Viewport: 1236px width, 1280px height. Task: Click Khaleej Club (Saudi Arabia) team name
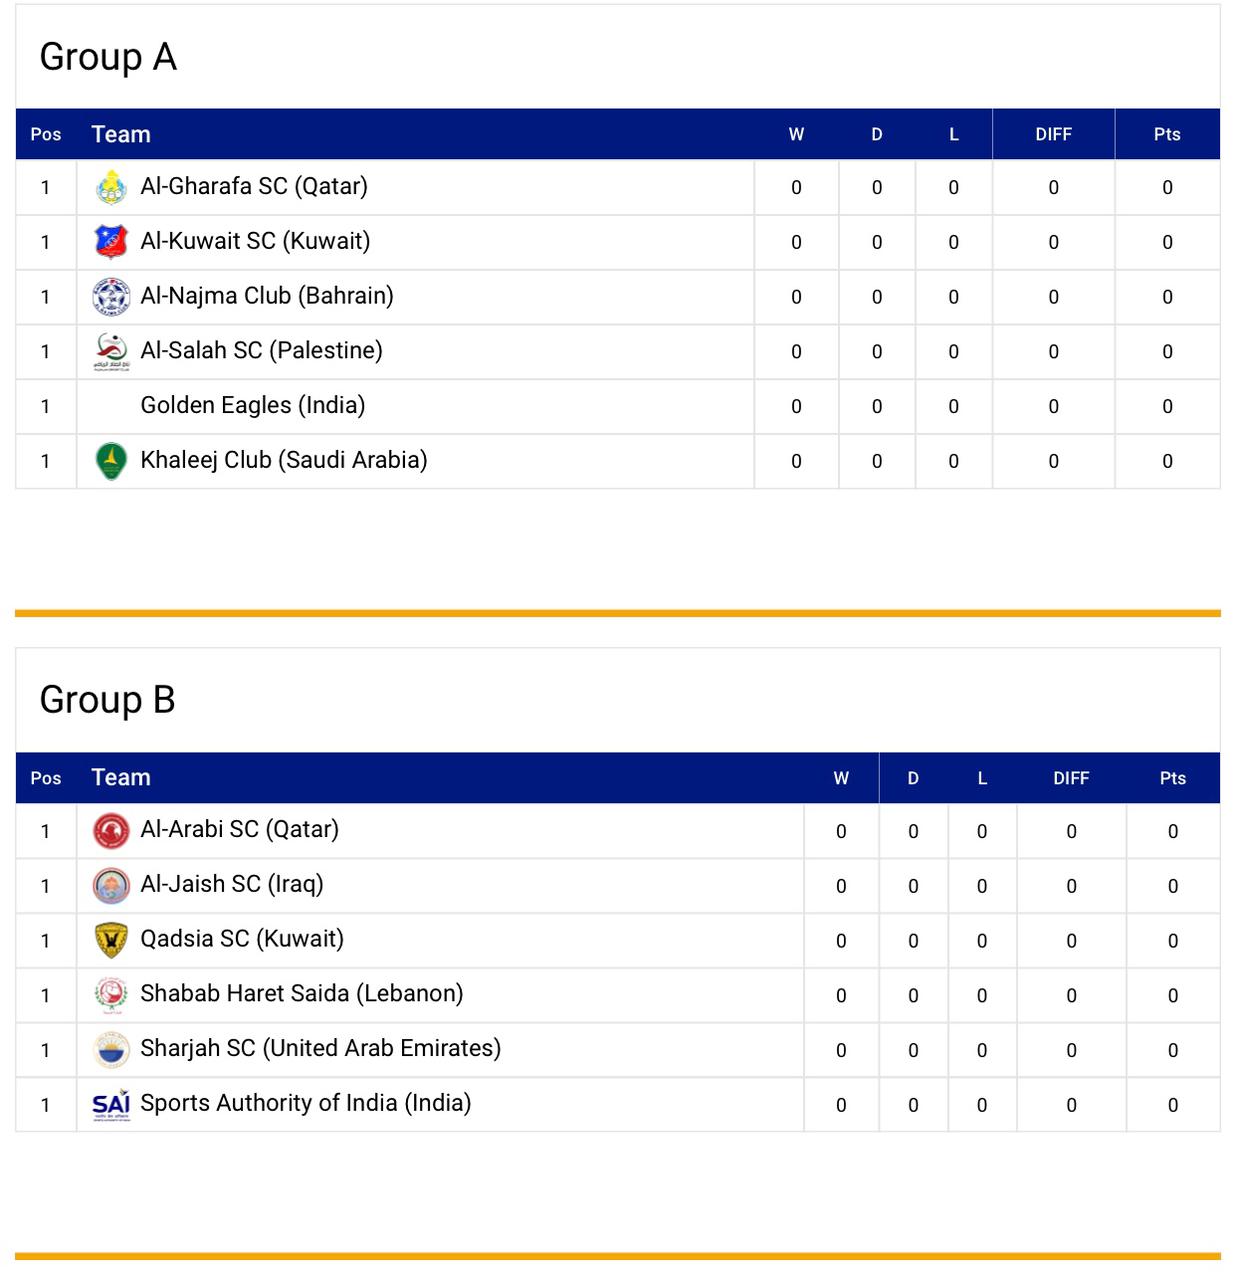(x=283, y=460)
